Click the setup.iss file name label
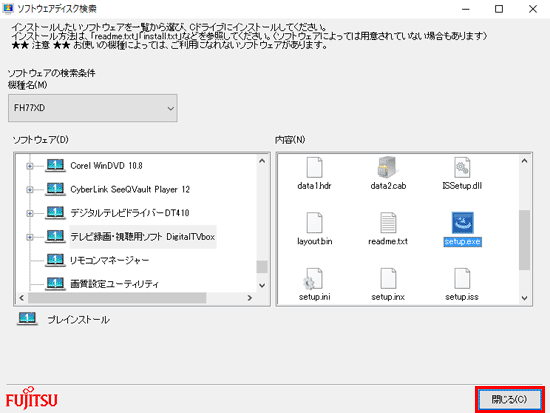Viewport: 550px width, 413px height. [462, 297]
